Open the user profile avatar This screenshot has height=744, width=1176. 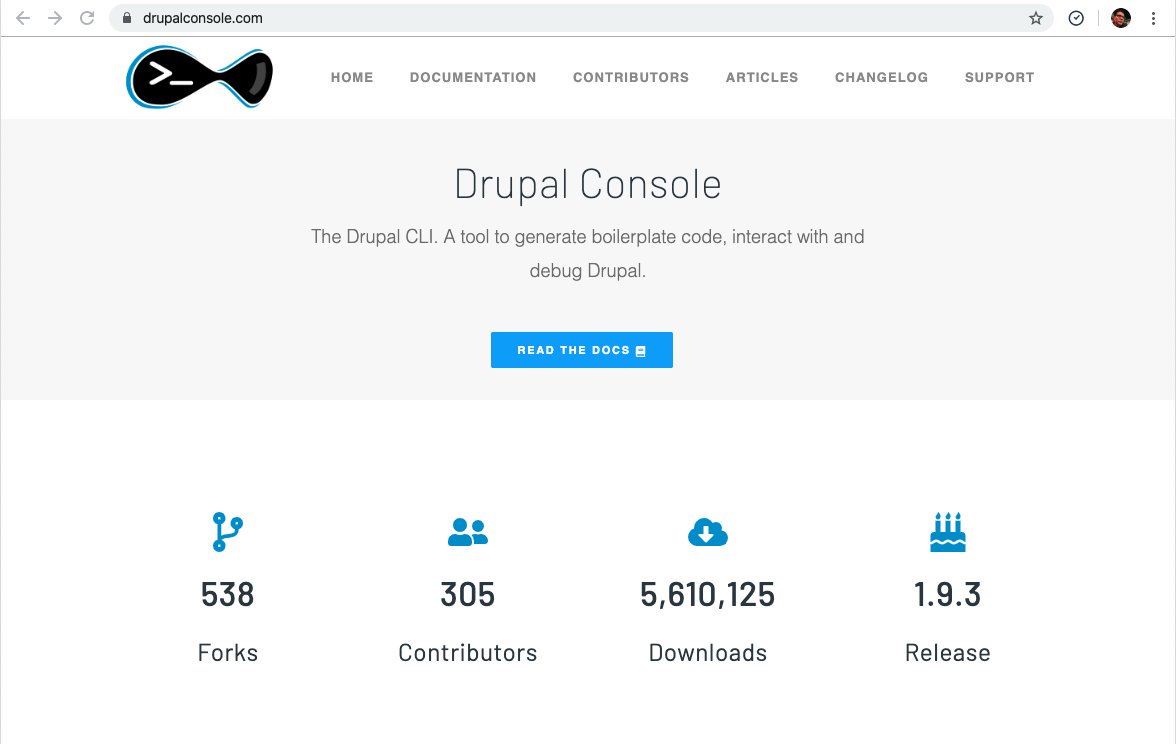click(1120, 18)
